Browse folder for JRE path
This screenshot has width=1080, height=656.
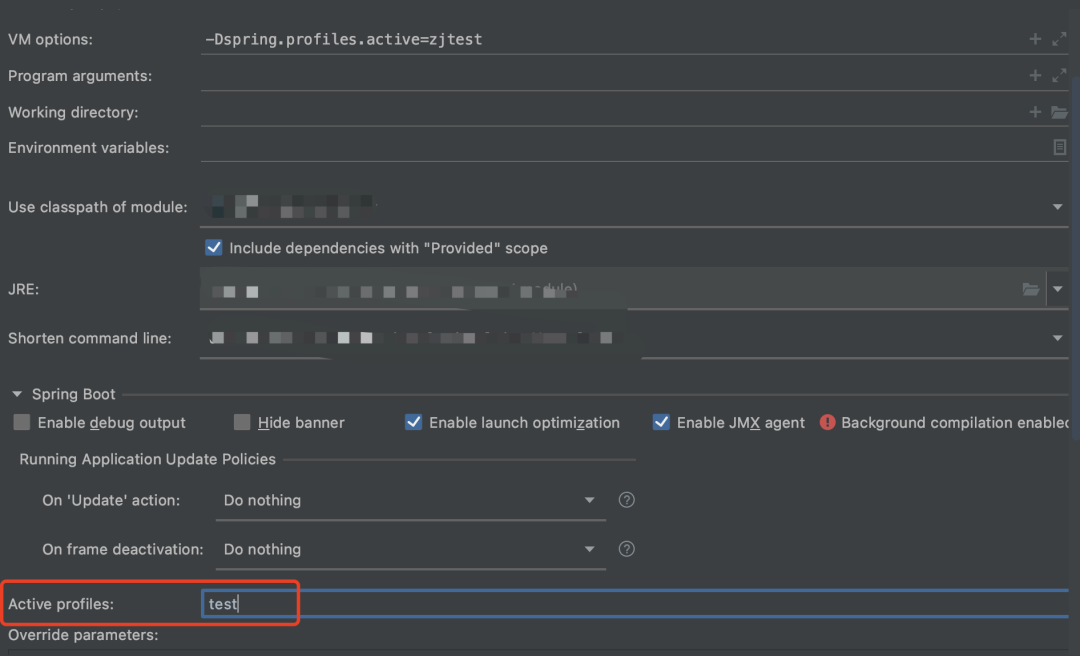click(x=1030, y=289)
